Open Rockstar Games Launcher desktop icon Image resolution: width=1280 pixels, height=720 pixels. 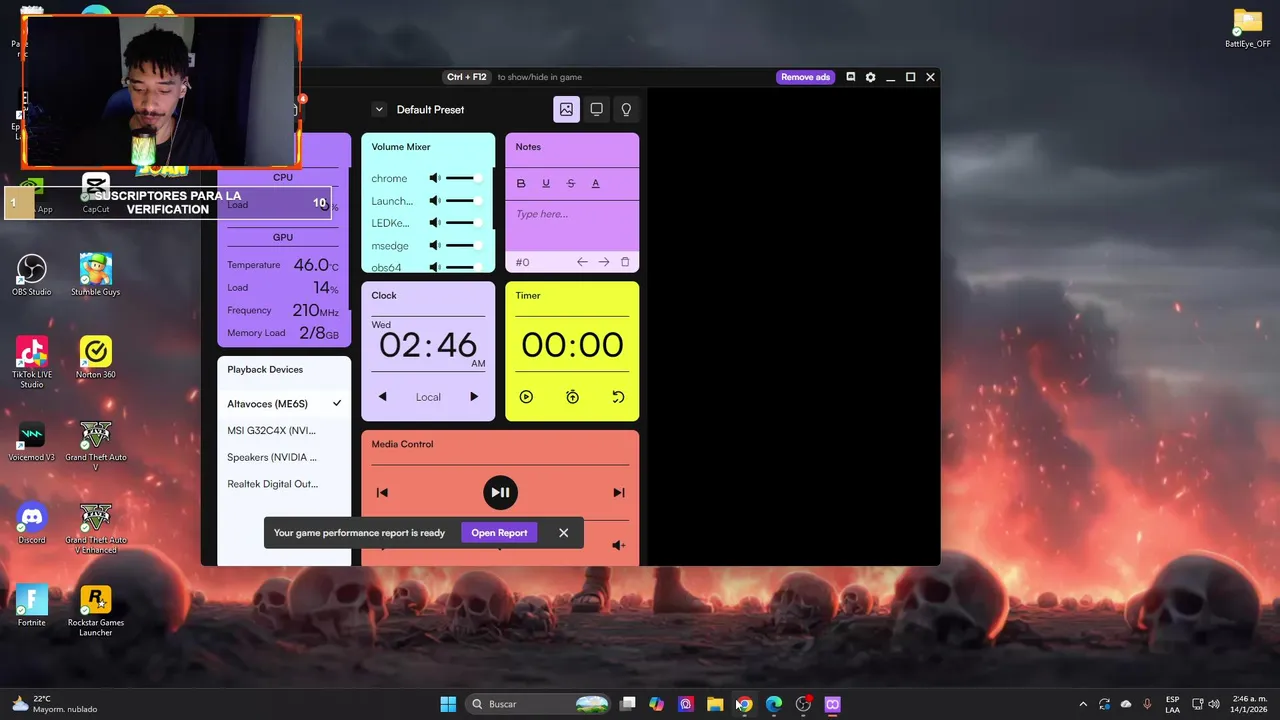96,610
